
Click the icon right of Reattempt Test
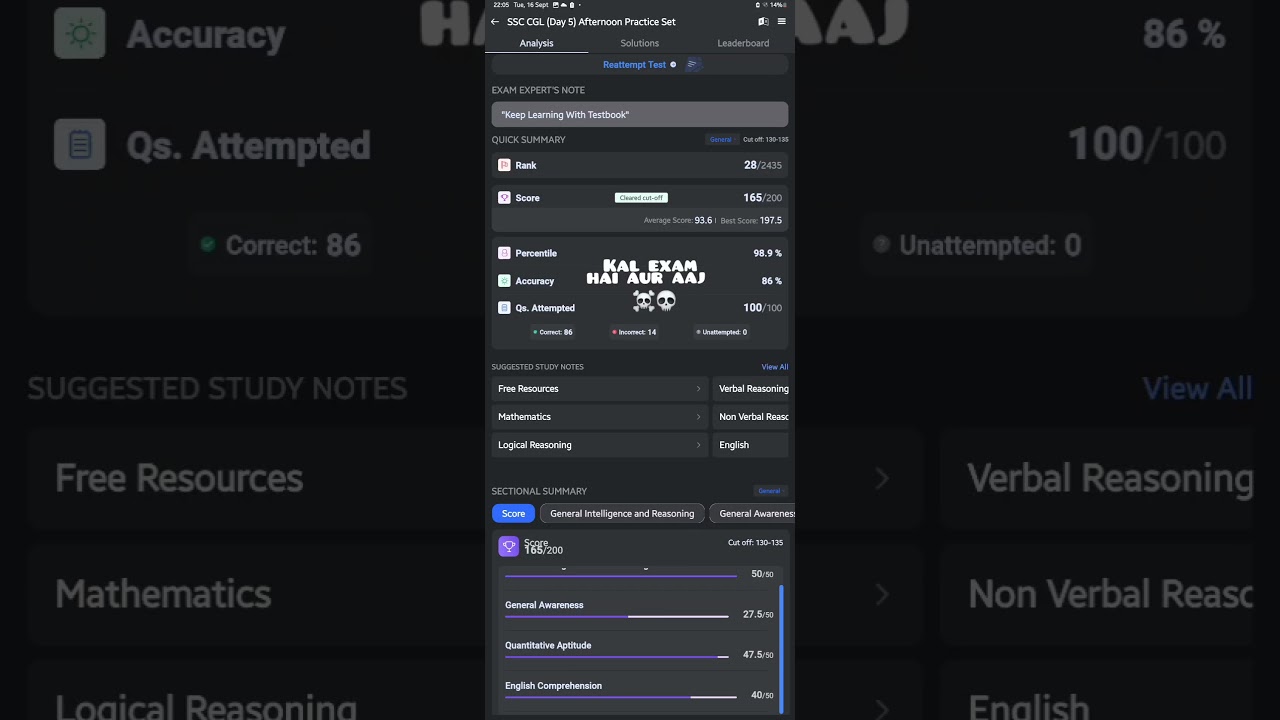coord(693,65)
